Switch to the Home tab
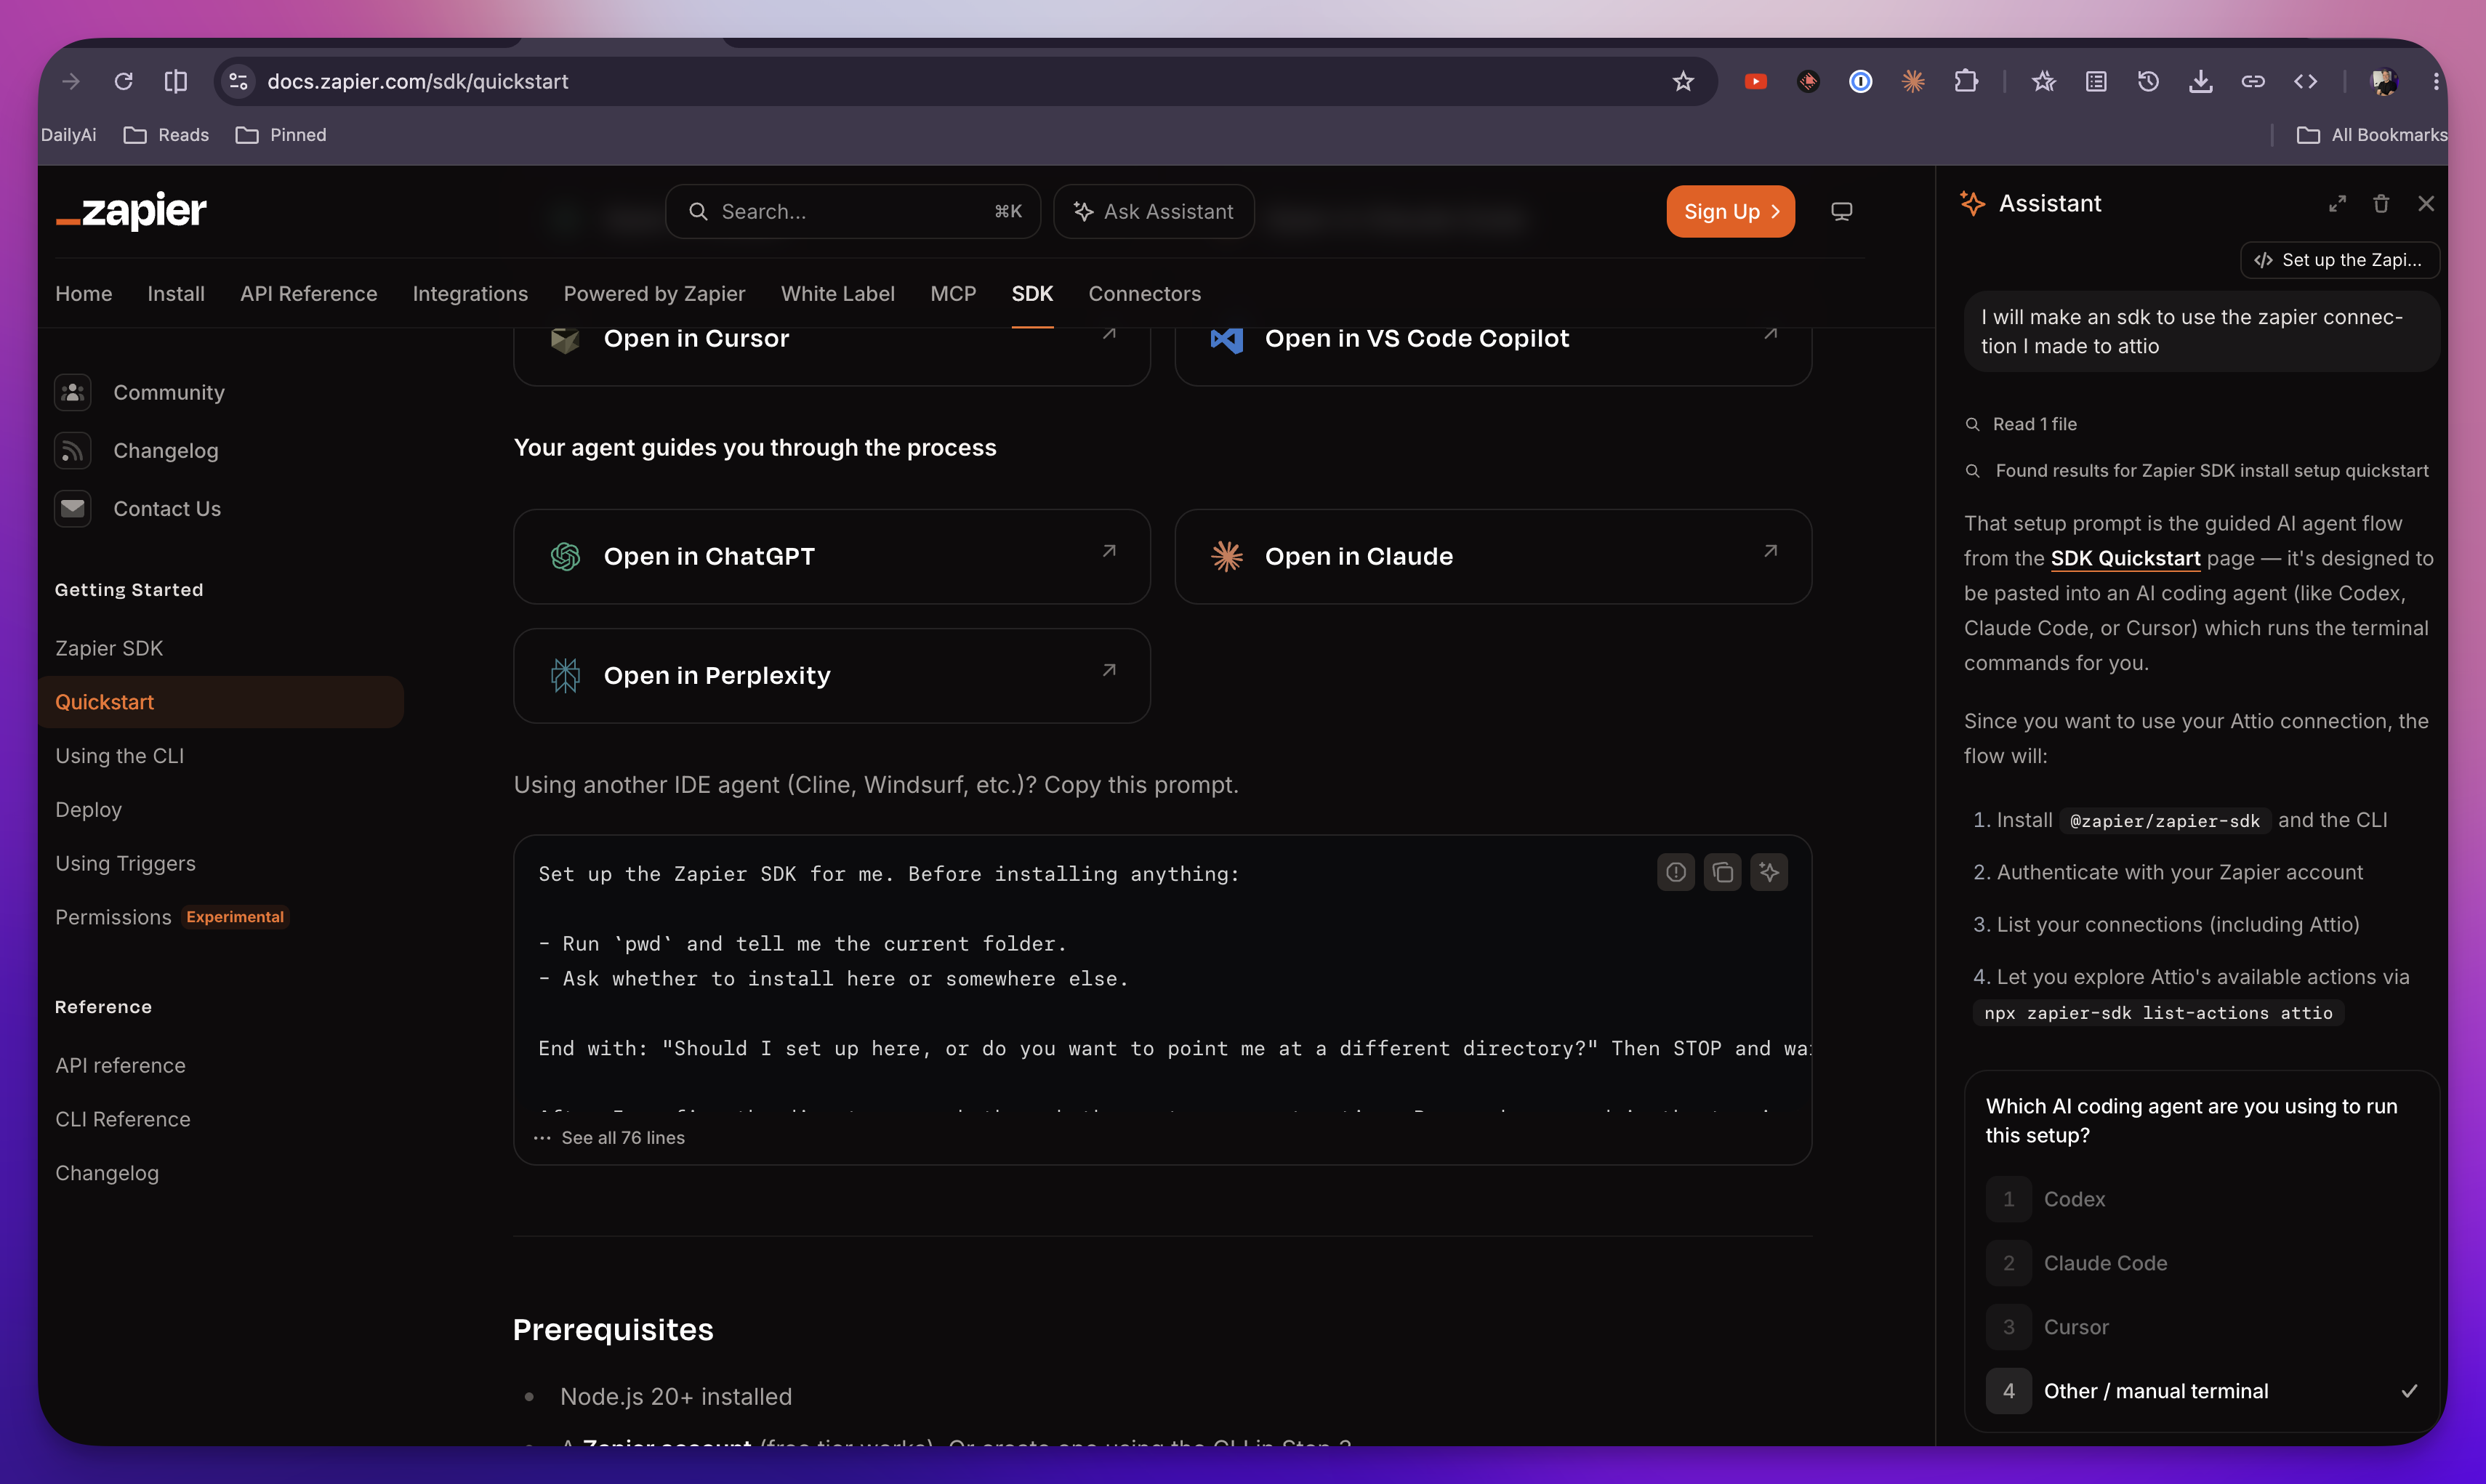Image resolution: width=2486 pixels, height=1484 pixels. click(84, 294)
